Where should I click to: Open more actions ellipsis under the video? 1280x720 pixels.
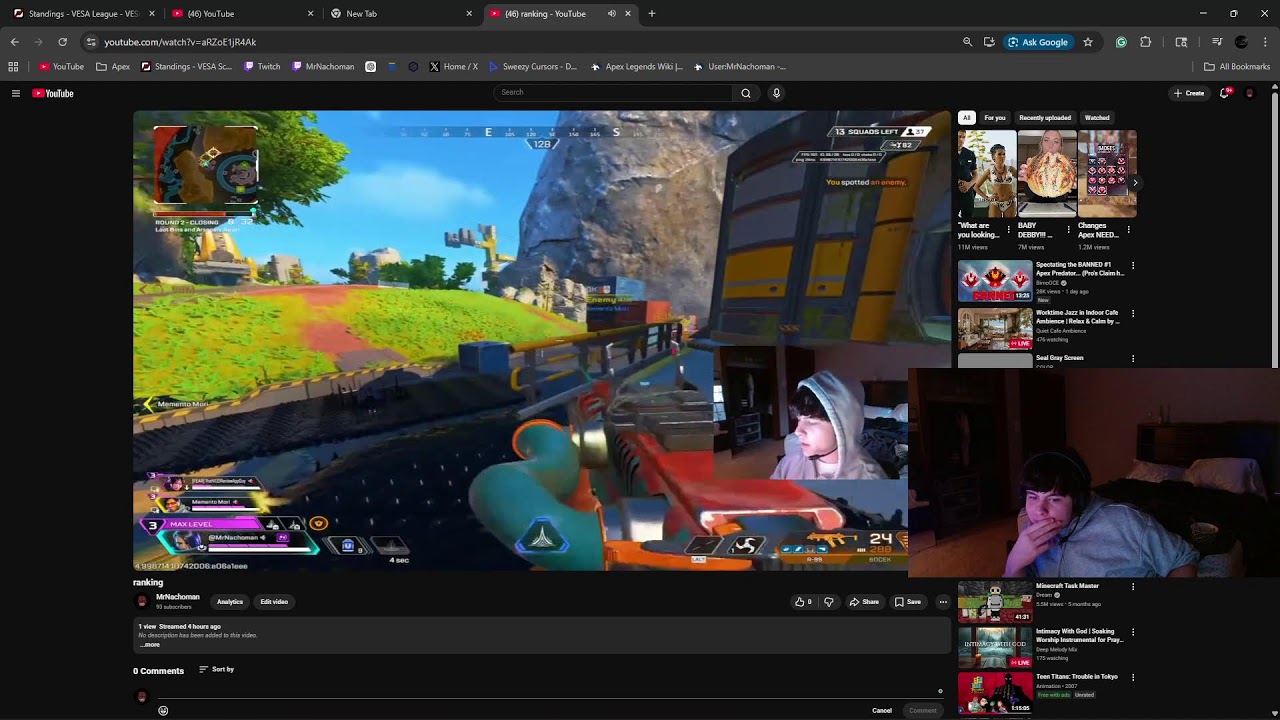point(943,602)
